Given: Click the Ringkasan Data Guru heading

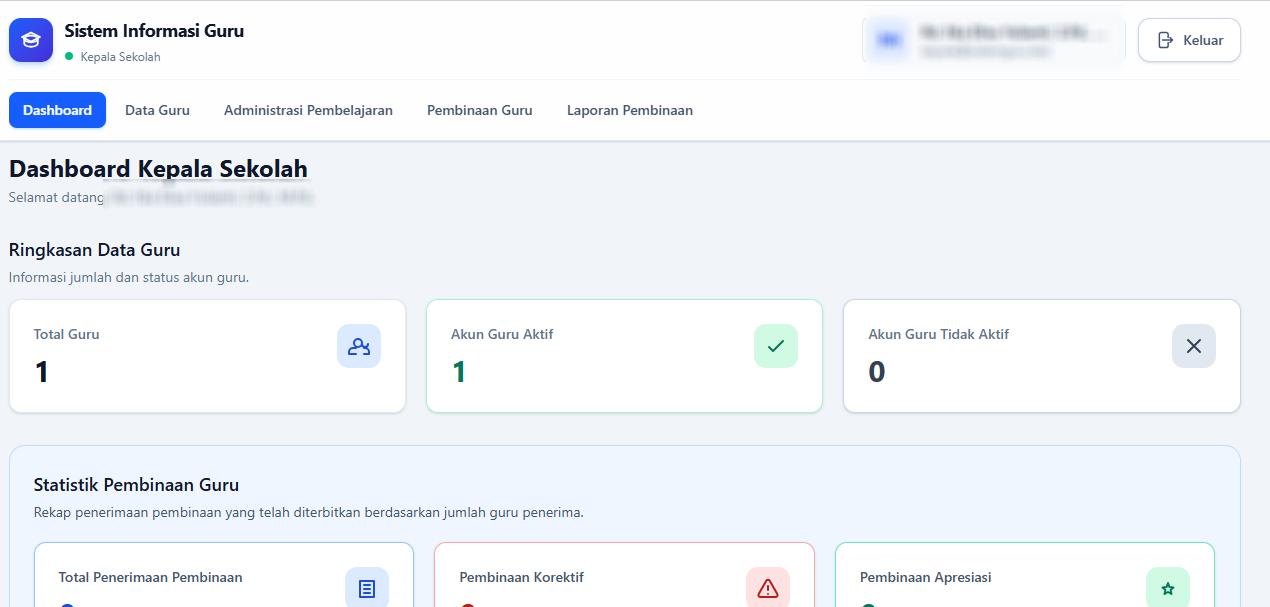Looking at the screenshot, I should (x=94, y=250).
